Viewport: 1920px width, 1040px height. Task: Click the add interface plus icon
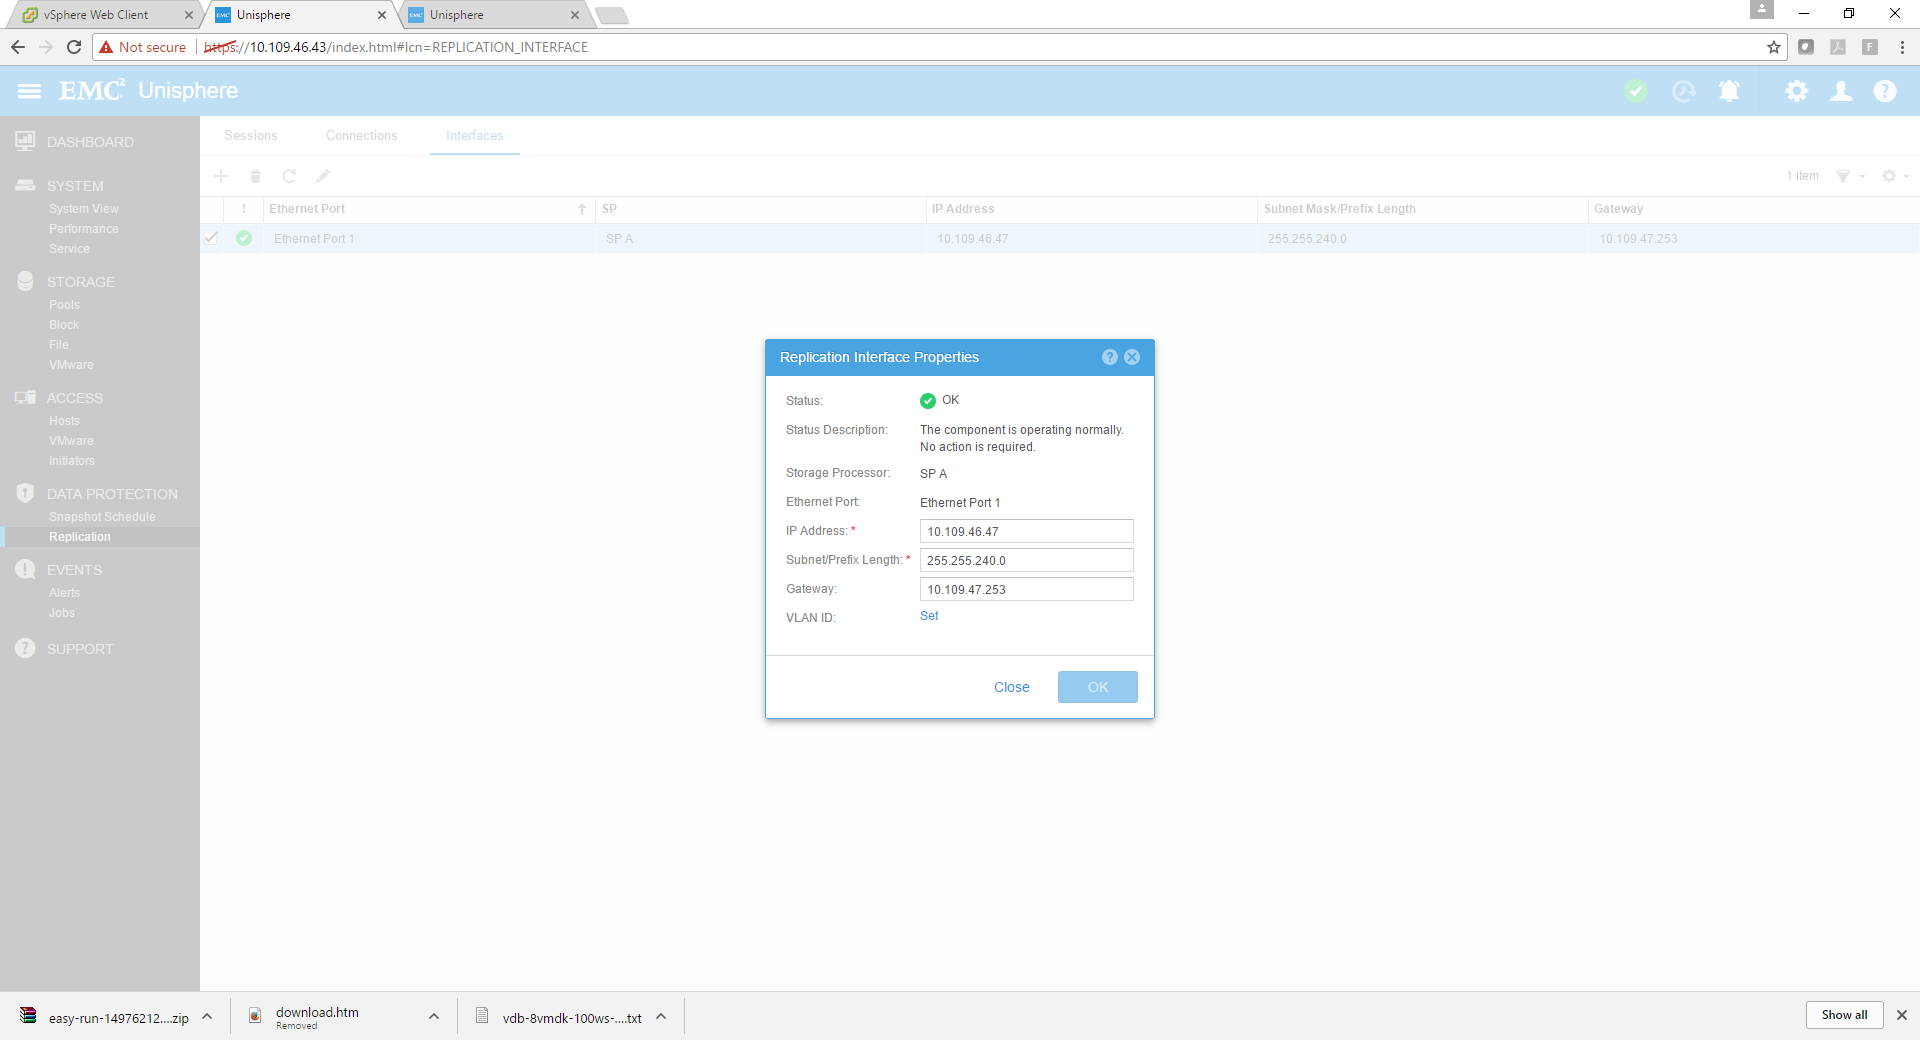tap(221, 176)
